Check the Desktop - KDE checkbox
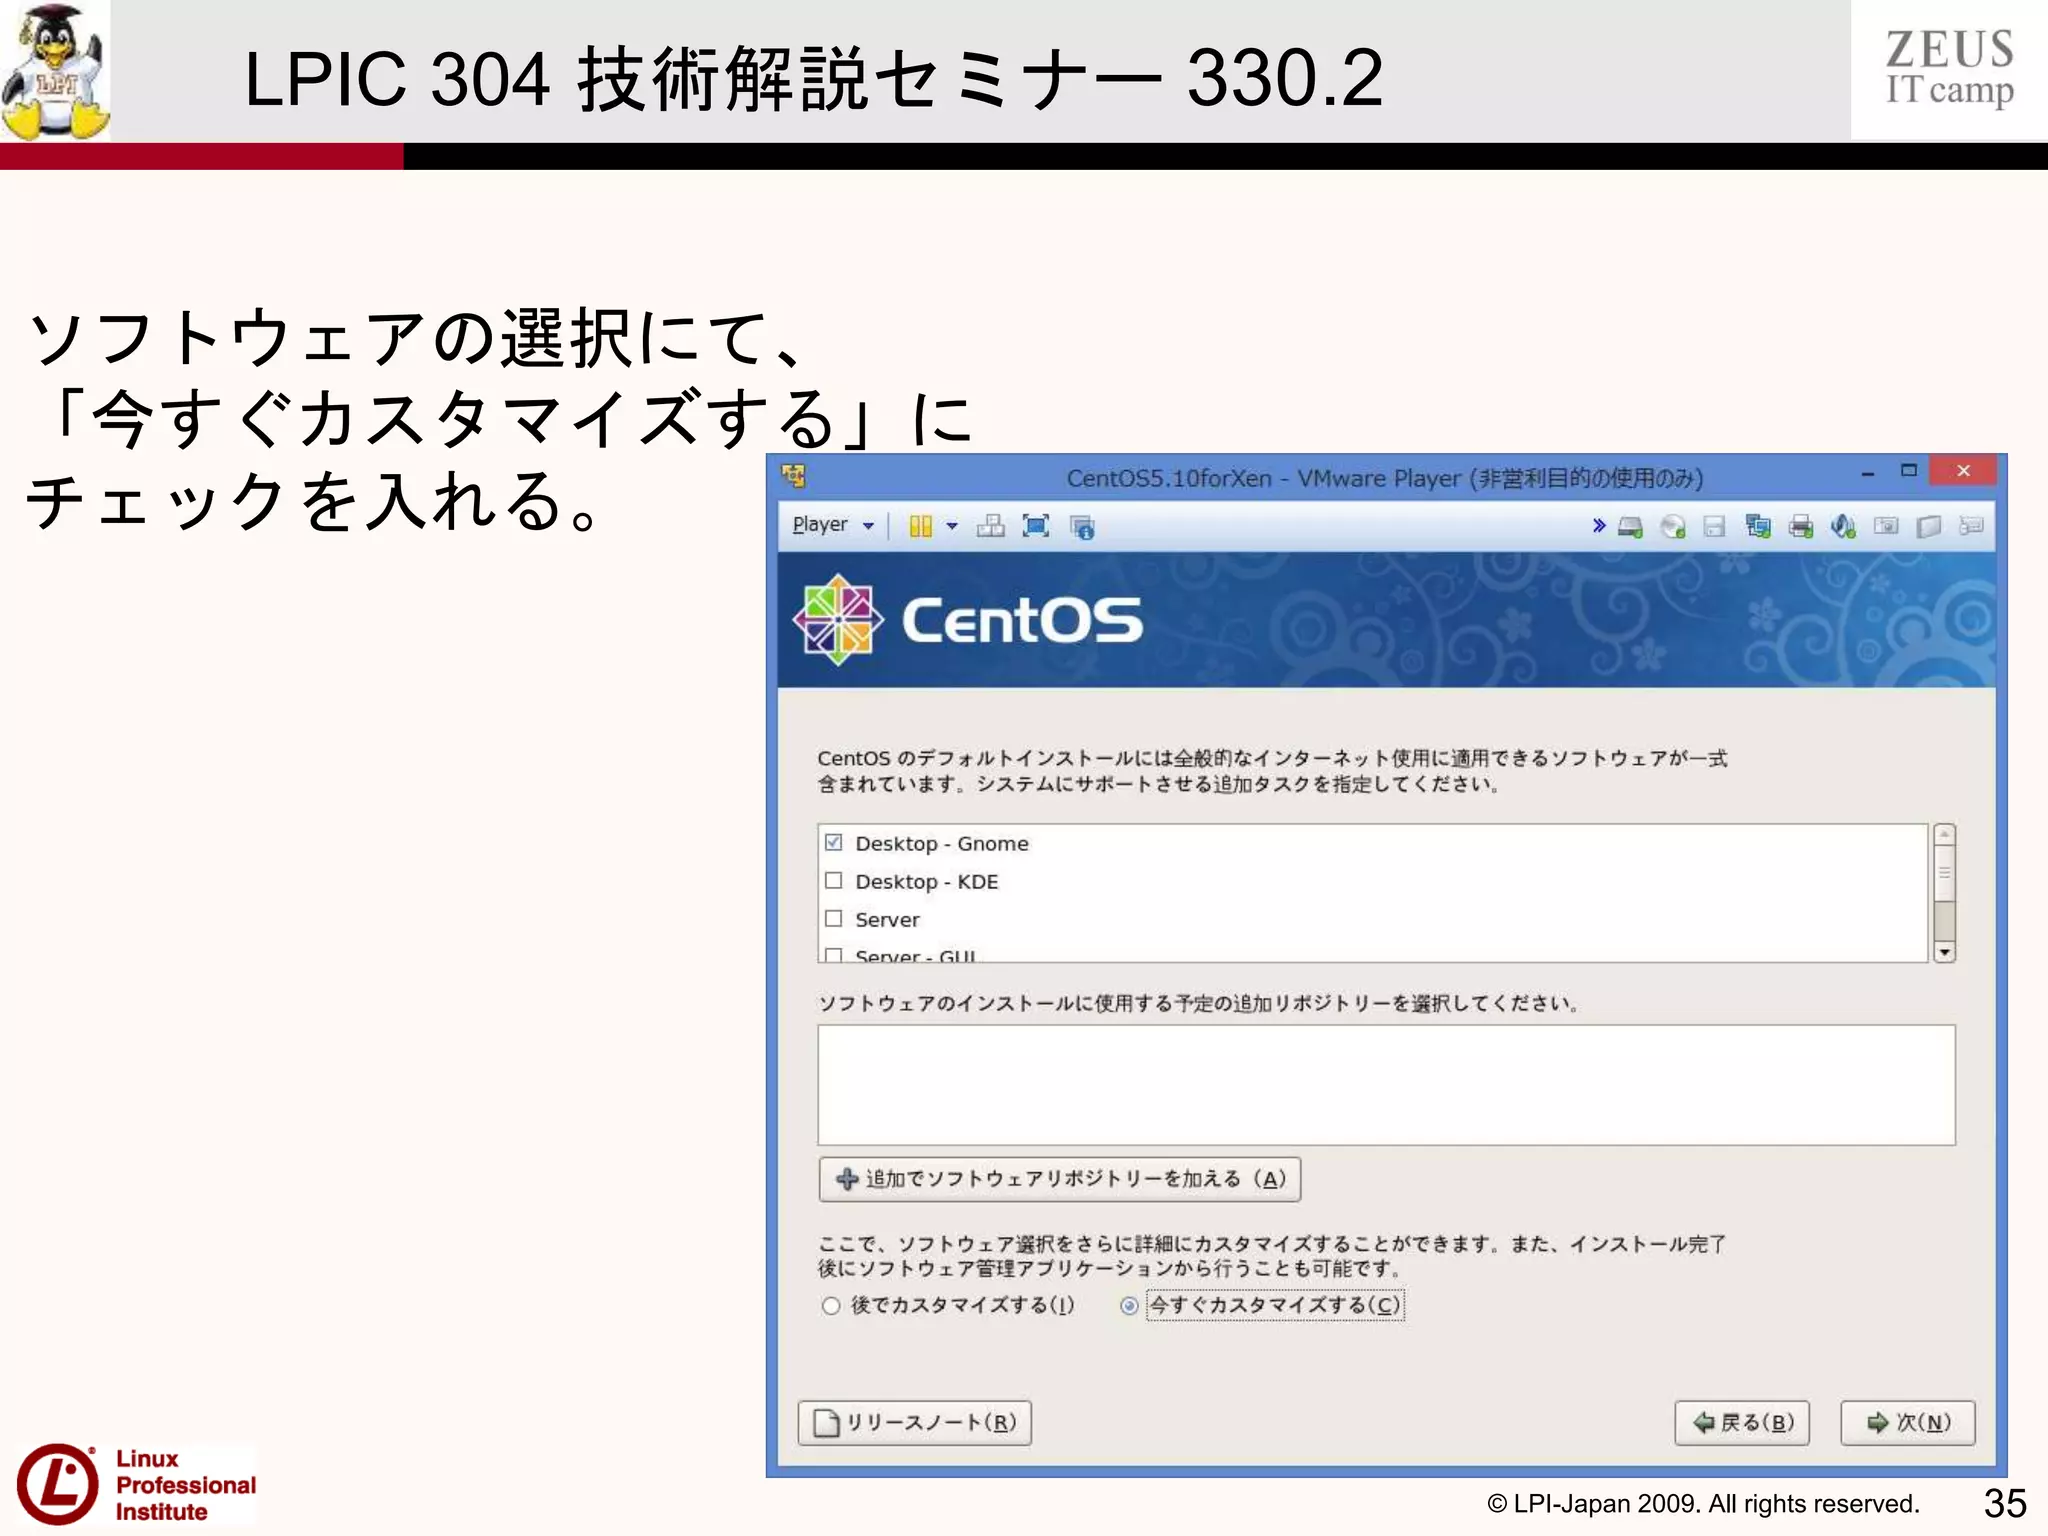Image resolution: width=2048 pixels, height=1536 pixels. (x=834, y=880)
